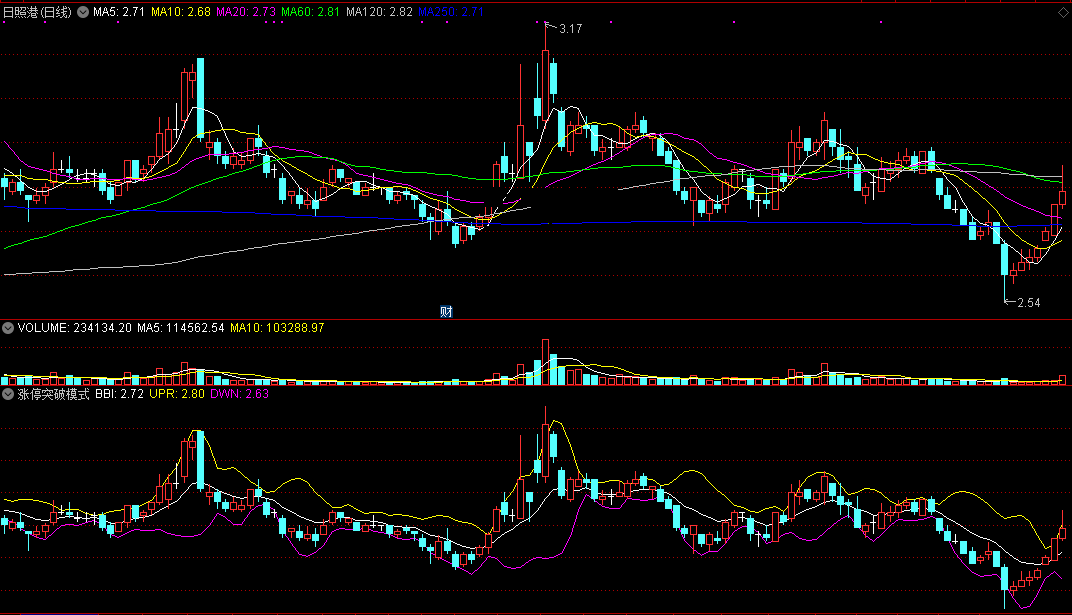This screenshot has width=1072, height=615.
Task: Click the BBI: 2.72 value label
Action: tap(119, 394)
